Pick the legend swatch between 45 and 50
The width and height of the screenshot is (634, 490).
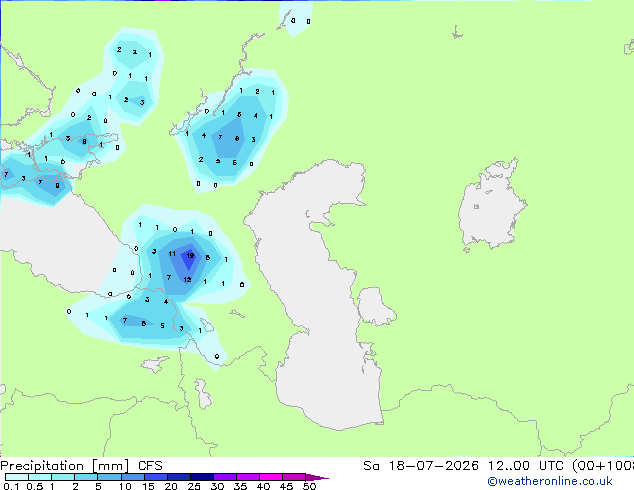(x=294, y=477)
